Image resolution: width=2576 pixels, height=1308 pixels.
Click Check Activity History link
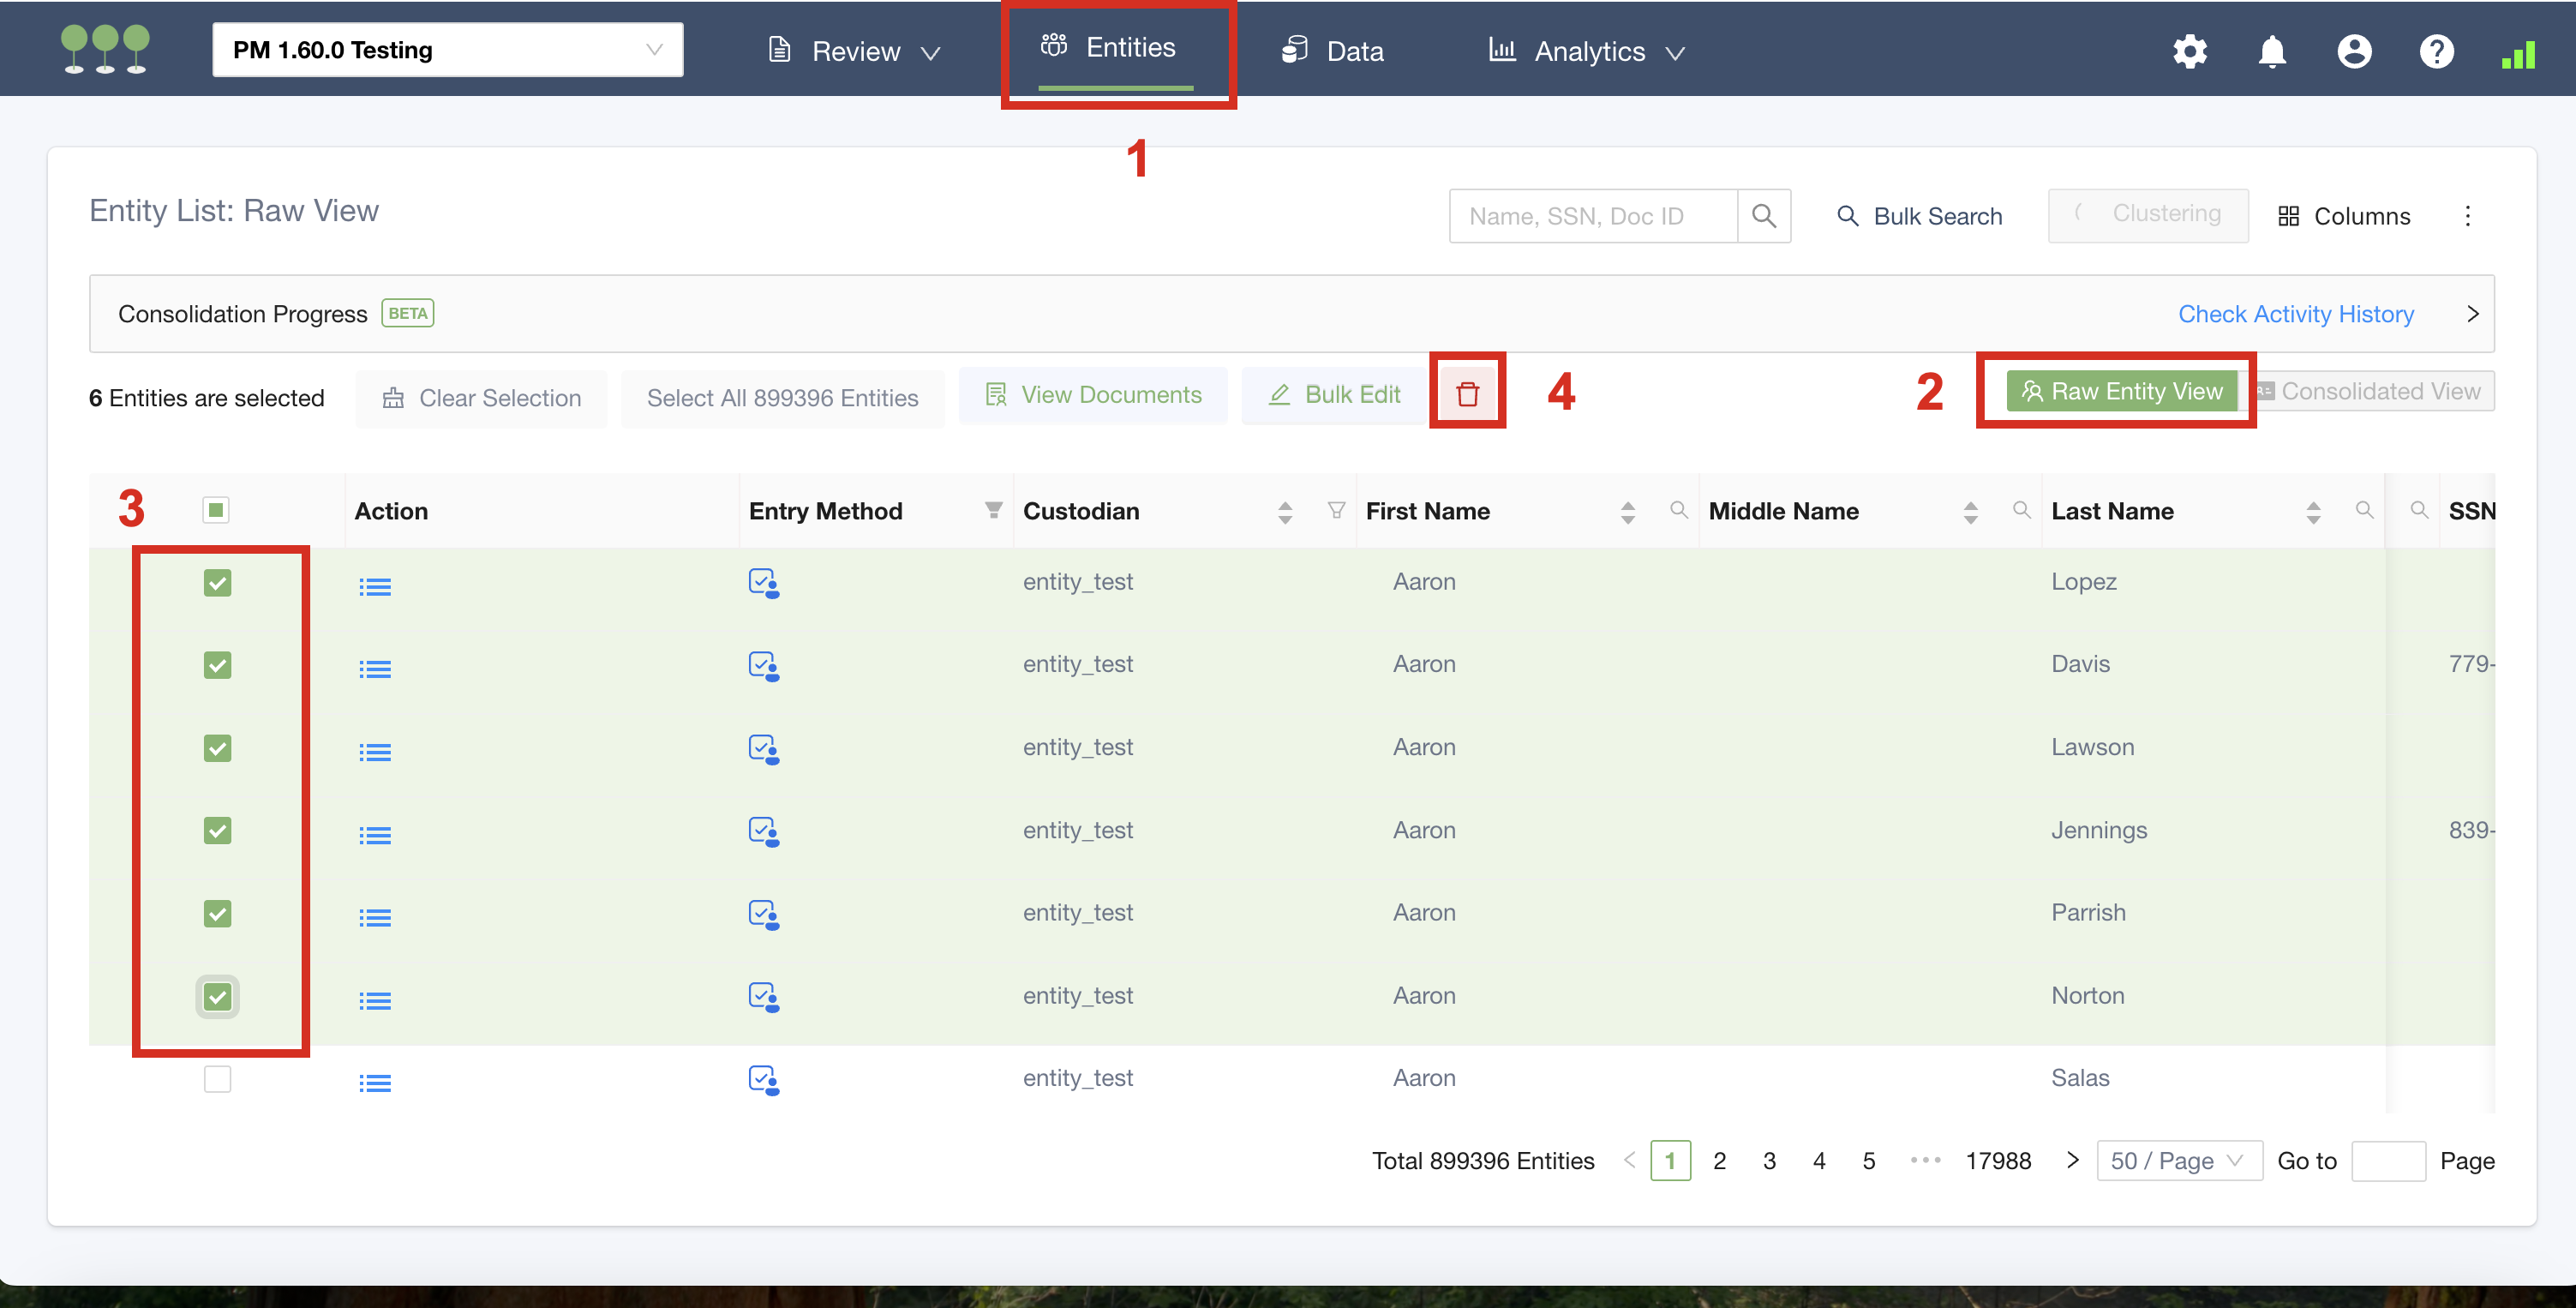(2295, 314)
